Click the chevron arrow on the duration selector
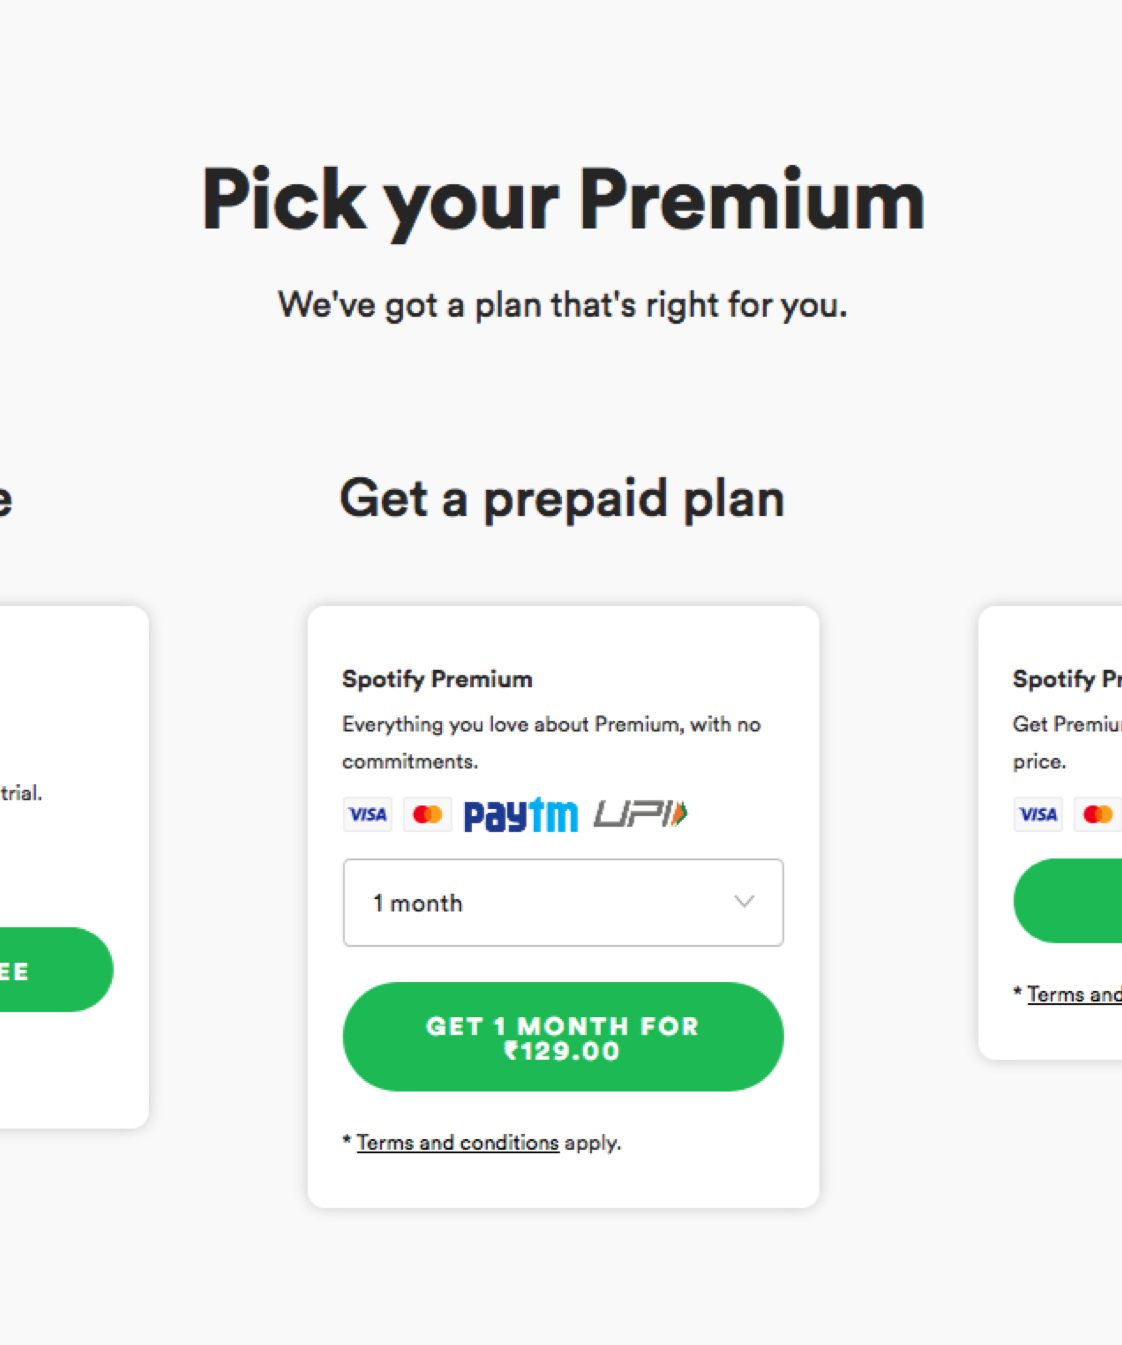Viewport: 1122px width, 1345px height. [744, 902]
